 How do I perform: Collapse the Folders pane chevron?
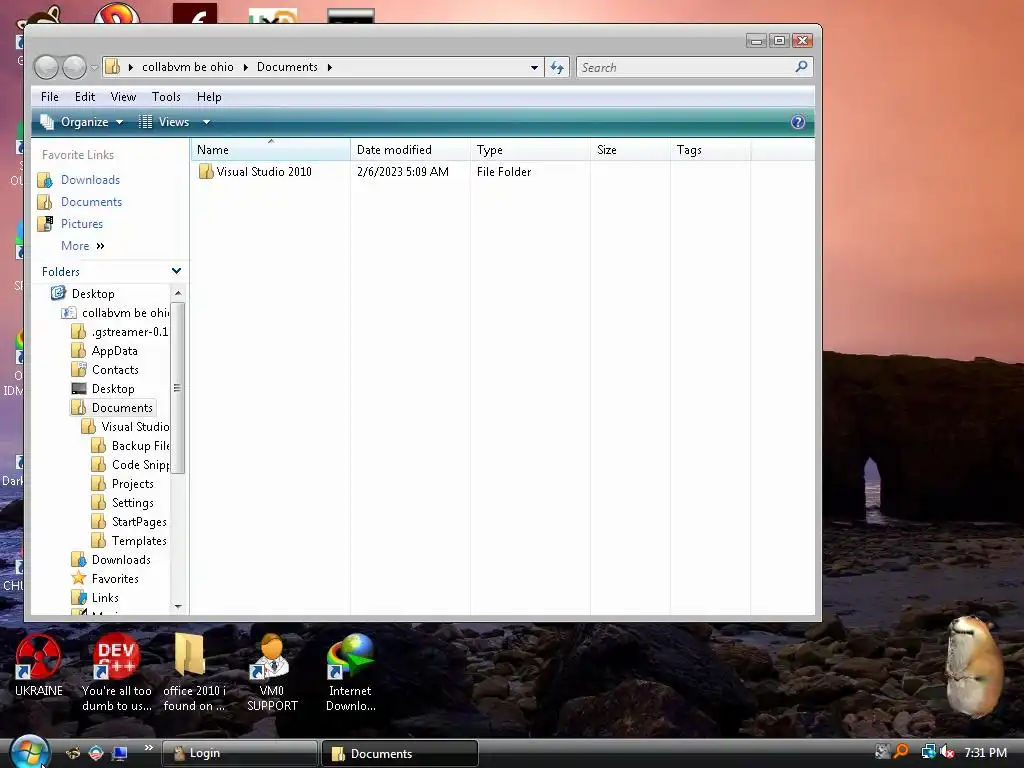coord(176,271)
